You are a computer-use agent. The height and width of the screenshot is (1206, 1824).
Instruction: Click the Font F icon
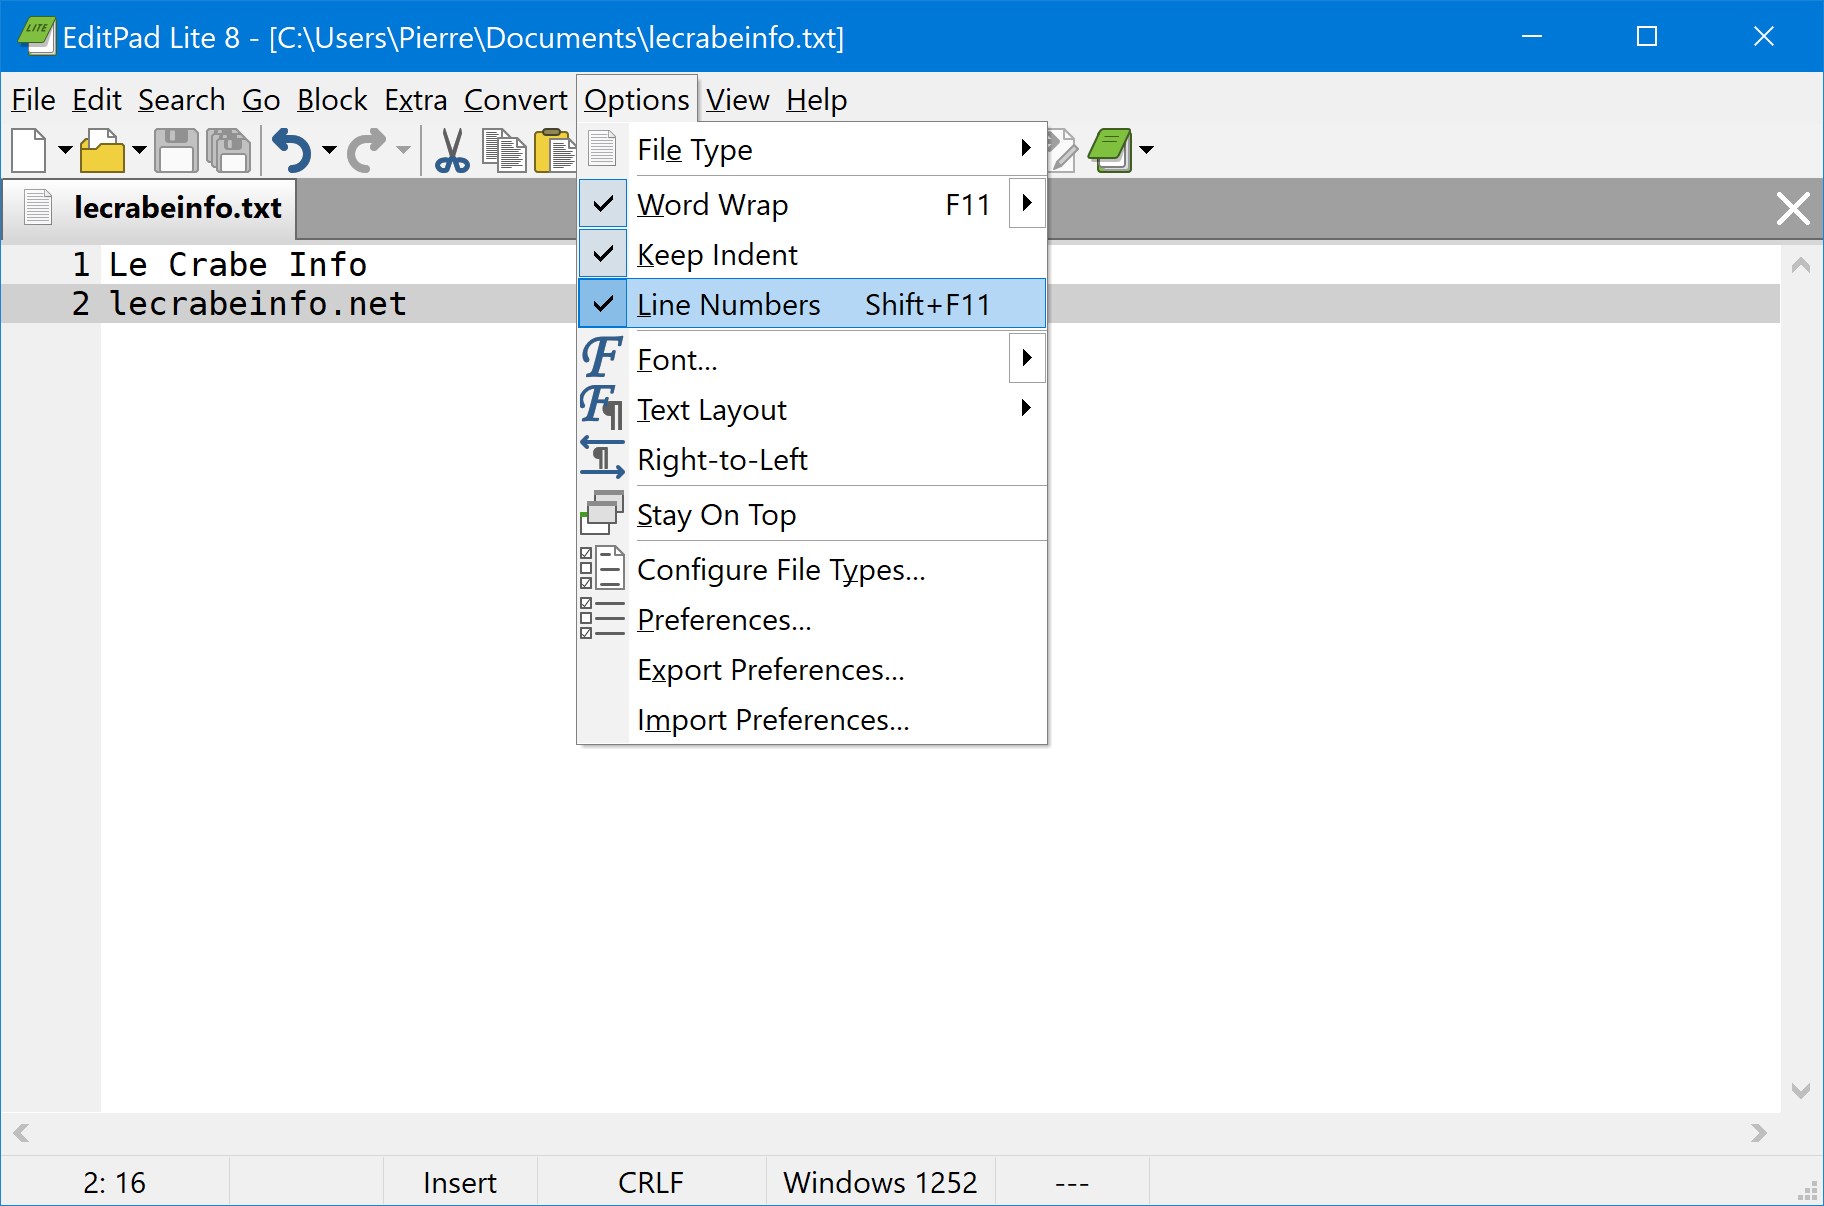click(x=602, y=357)
